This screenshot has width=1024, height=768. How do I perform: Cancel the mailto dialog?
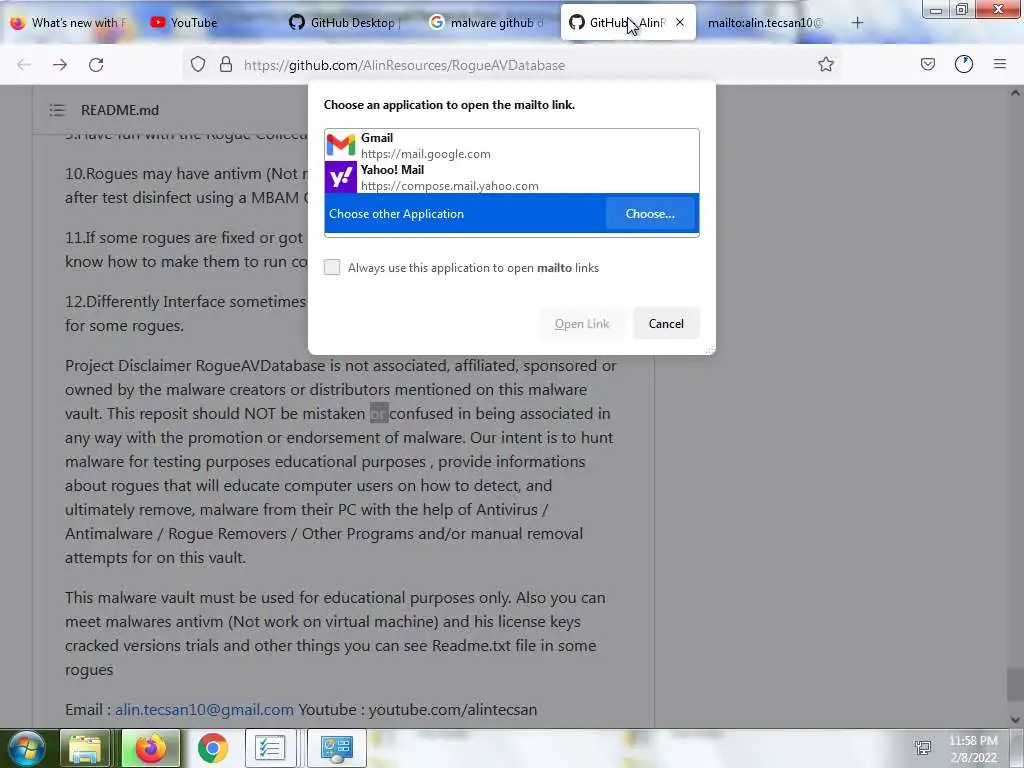tap(665, 323)
